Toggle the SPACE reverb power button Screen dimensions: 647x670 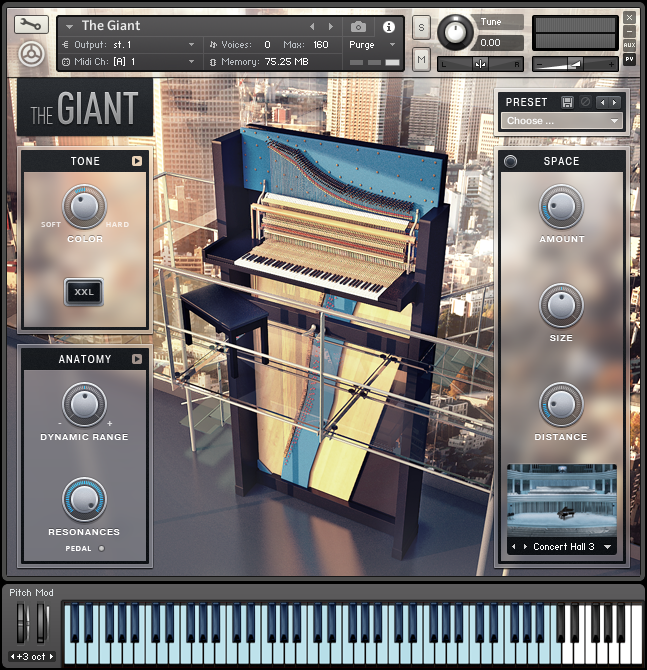pos(510,161)
